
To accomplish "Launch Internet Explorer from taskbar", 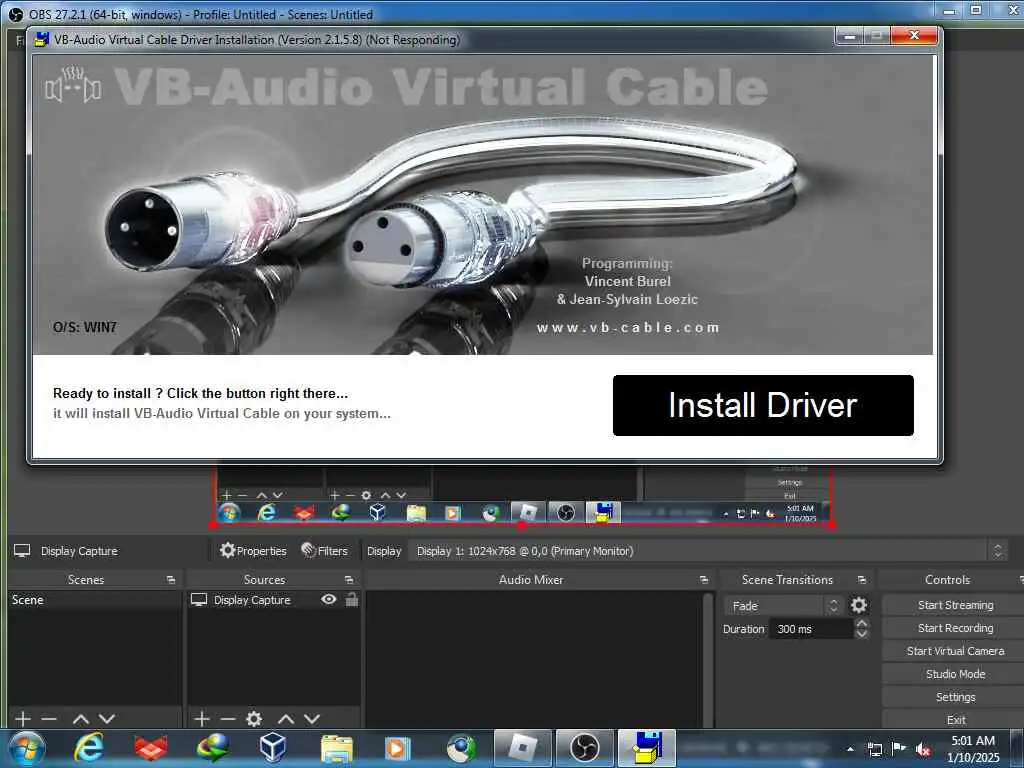I will [x=88, y=748].
